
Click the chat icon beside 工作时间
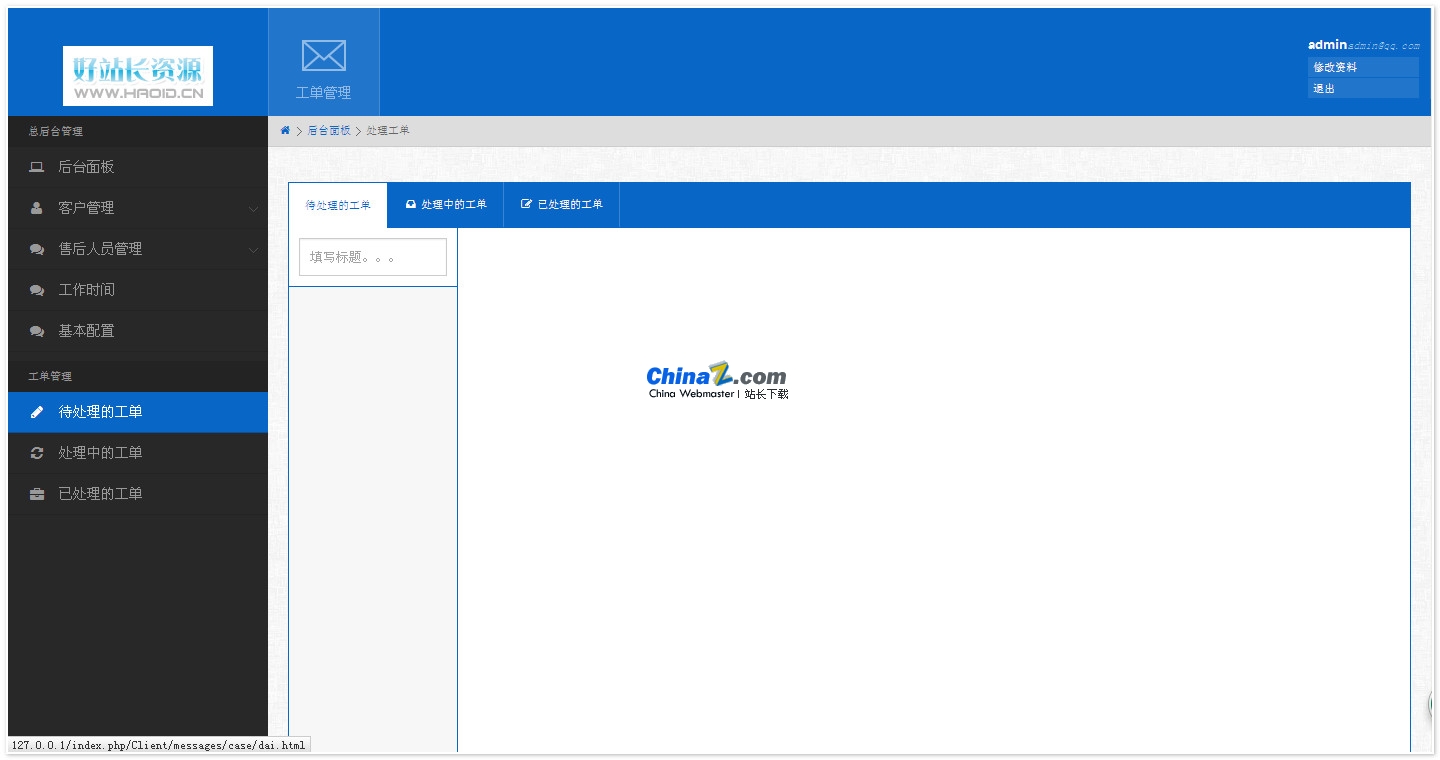tap(37, 290)
